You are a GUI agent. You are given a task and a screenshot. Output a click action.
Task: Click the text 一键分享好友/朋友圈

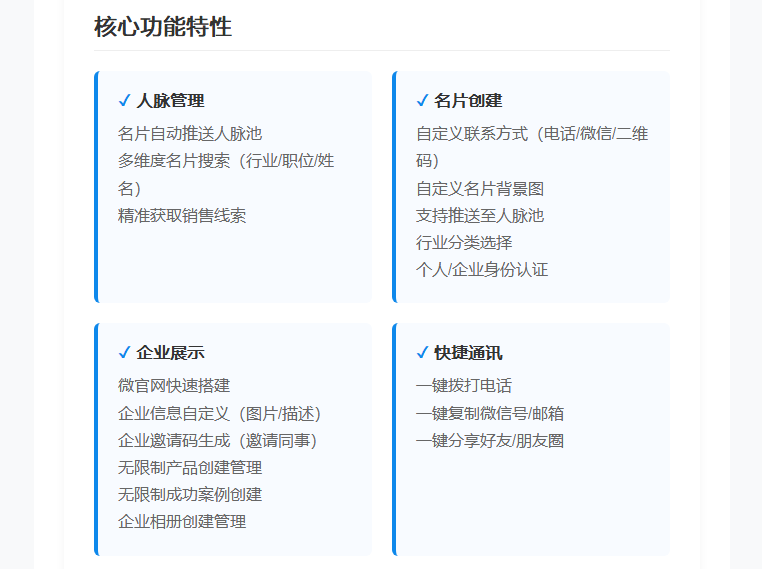click(x=490, y=441)
